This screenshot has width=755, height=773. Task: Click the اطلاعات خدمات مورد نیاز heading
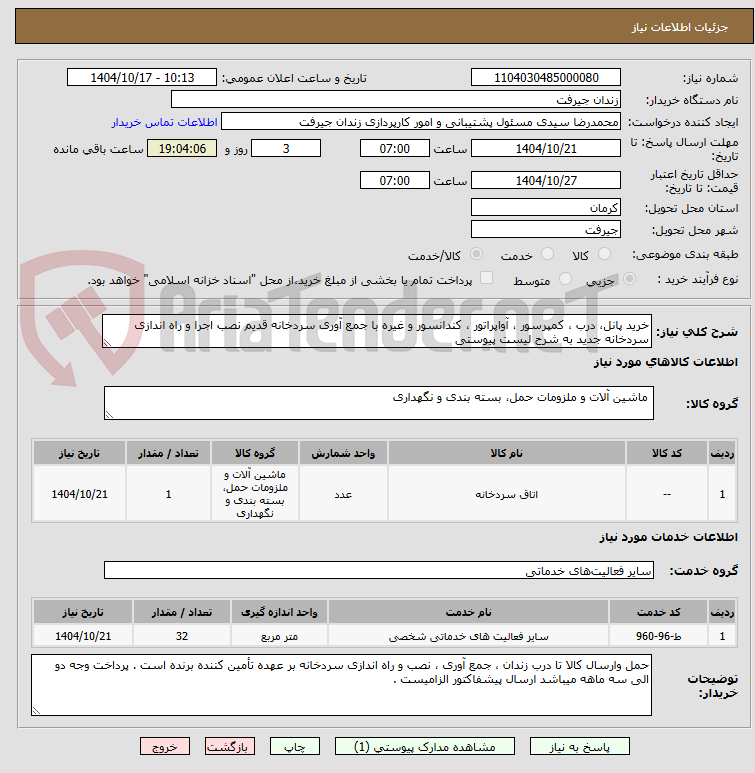pyautogui.click(x=668, y=537)
